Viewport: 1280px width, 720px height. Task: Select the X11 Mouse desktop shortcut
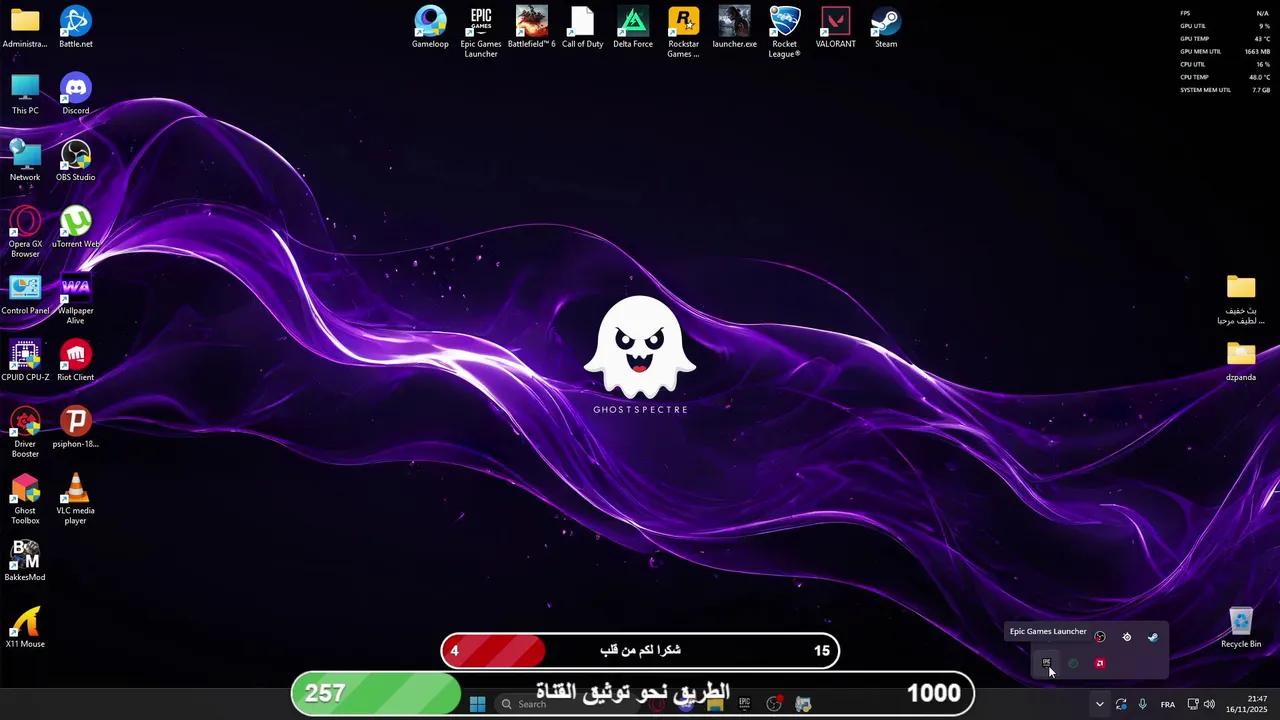(25, 628)
